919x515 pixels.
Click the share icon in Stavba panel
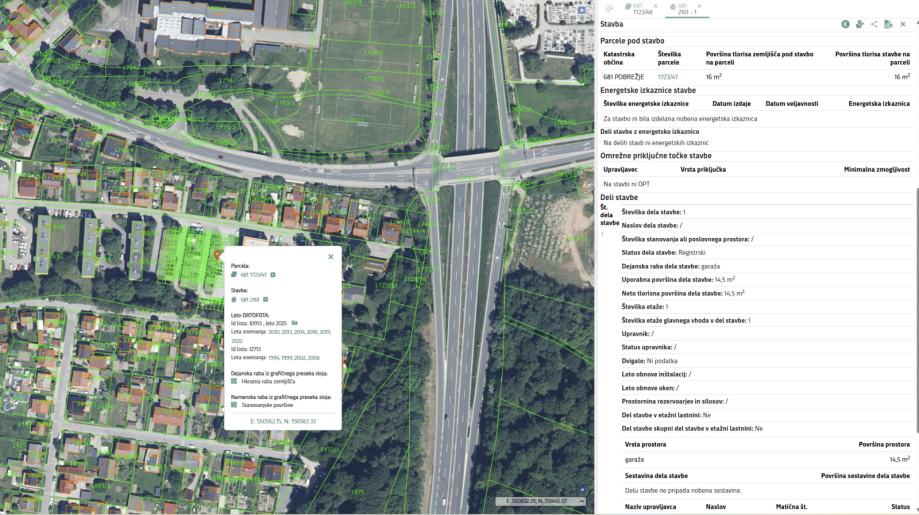tap(874, 24)
